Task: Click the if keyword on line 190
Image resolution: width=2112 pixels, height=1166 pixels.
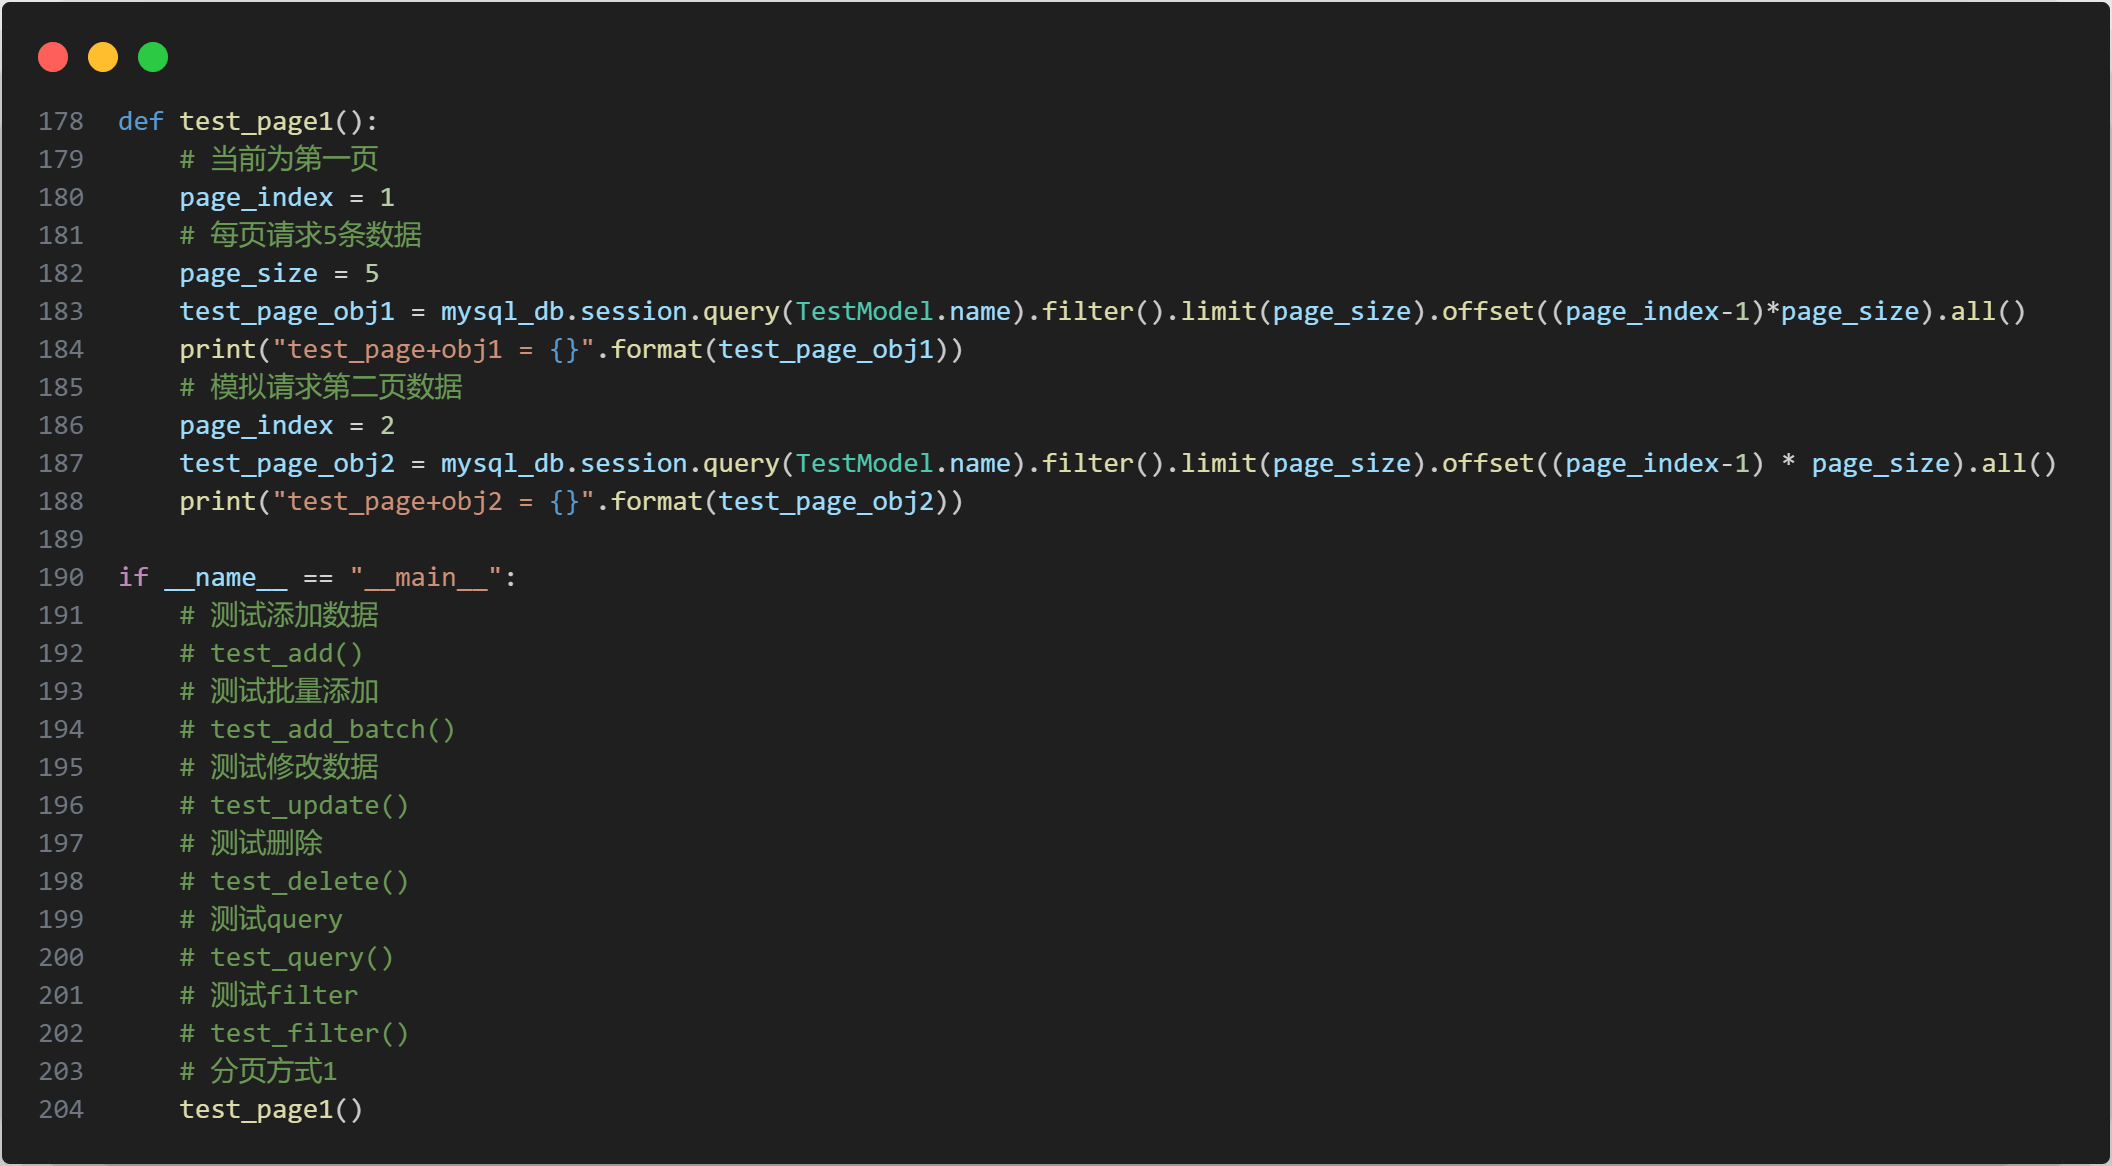Action: pyautogui.click(x=133, y=577)
